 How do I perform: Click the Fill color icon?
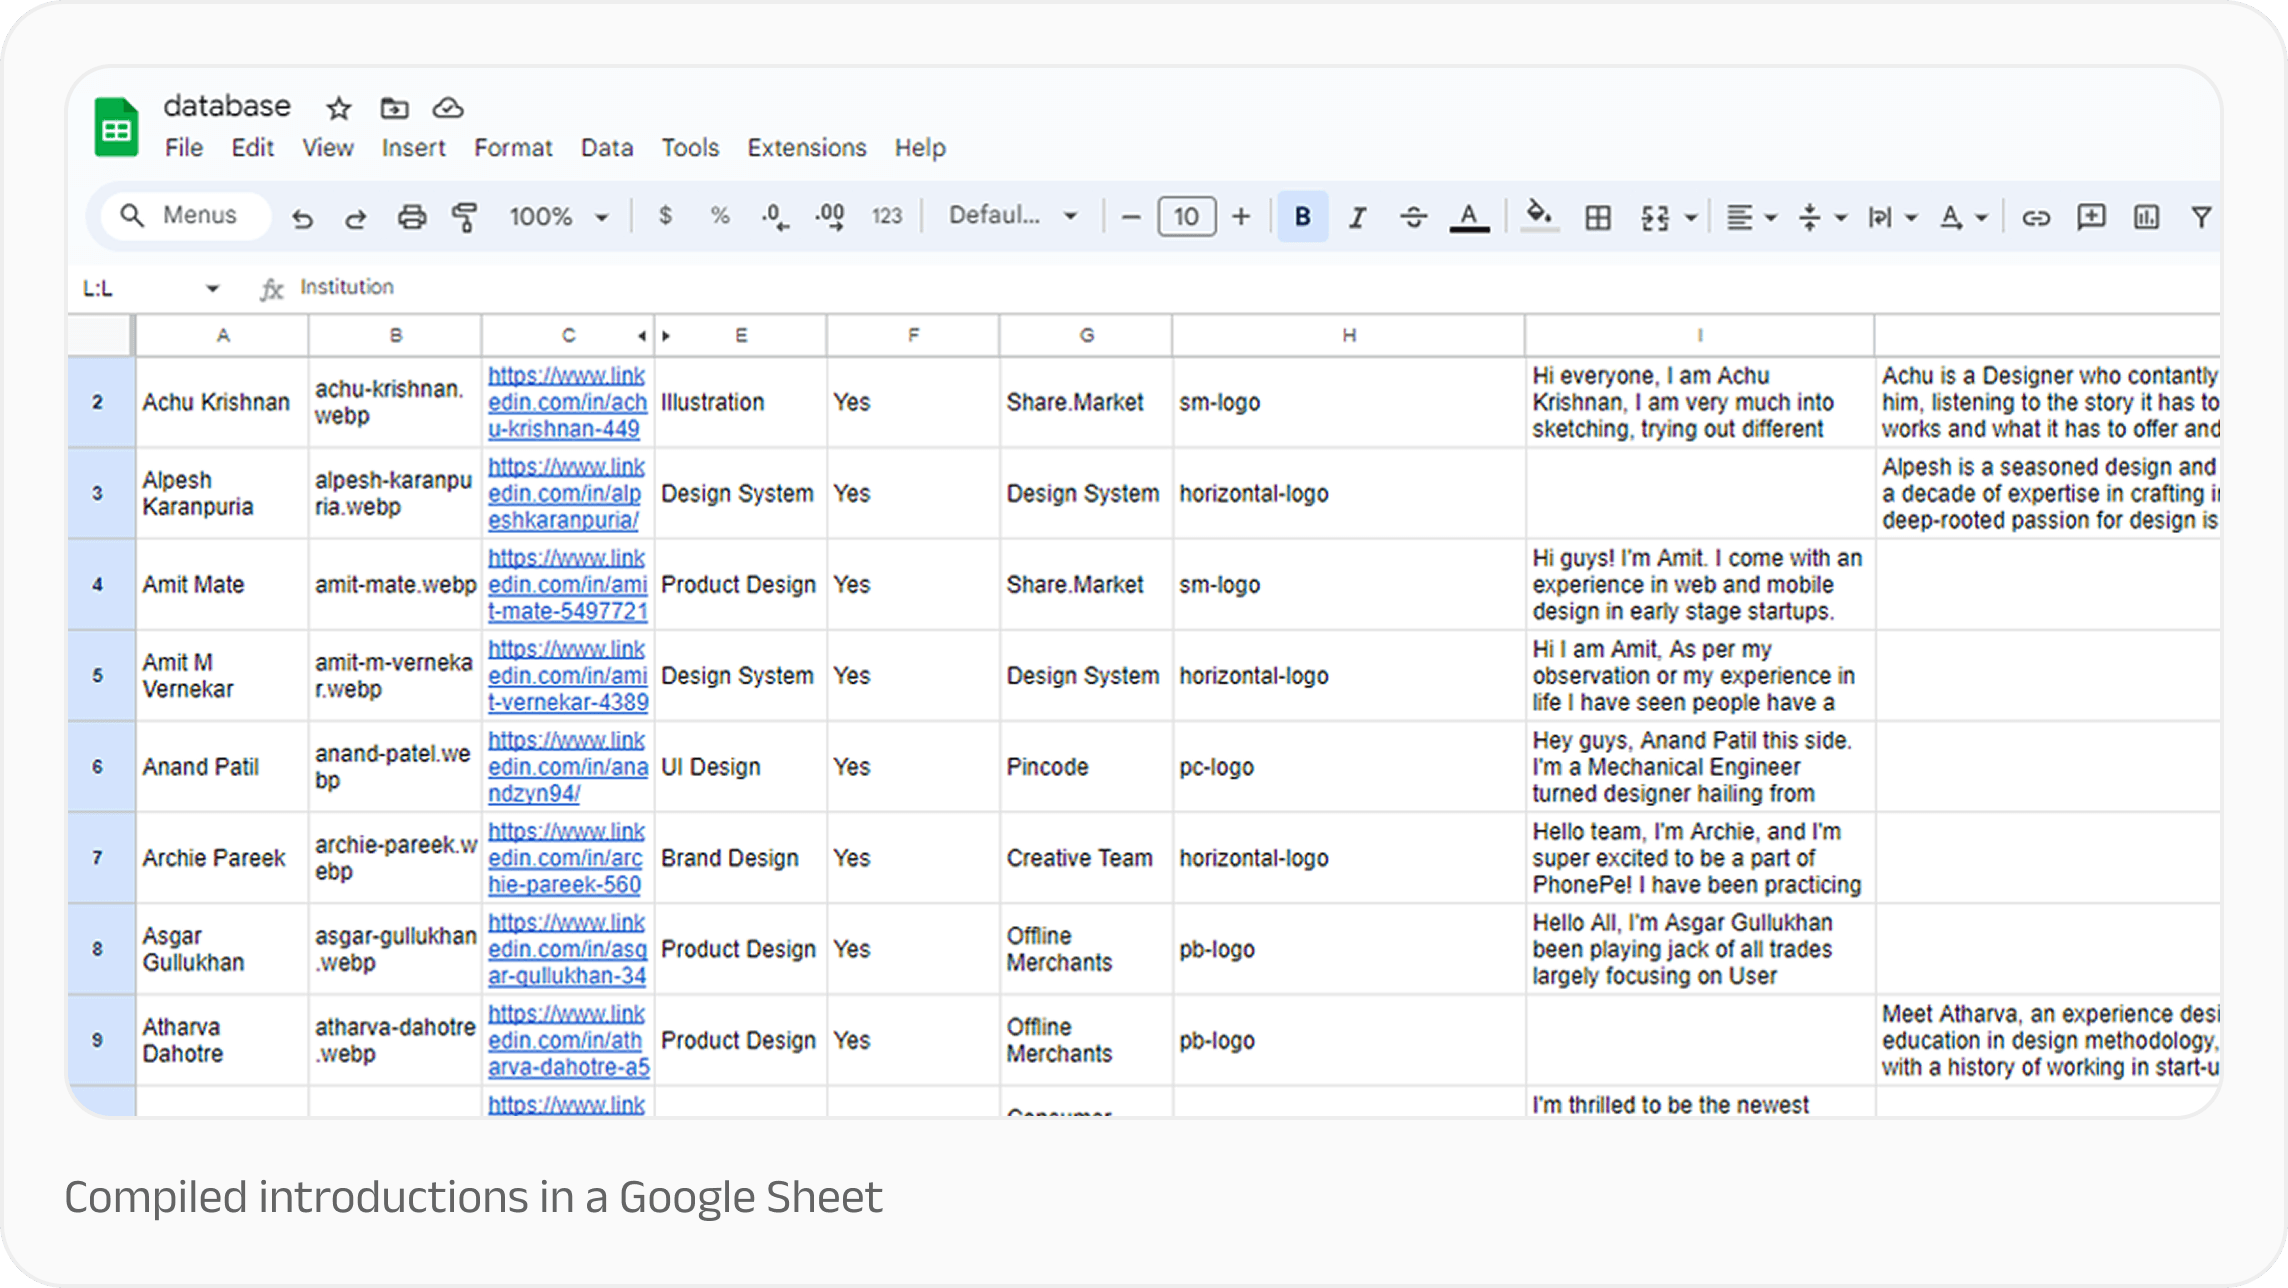pyautogui.click(x=1539, y=215)
